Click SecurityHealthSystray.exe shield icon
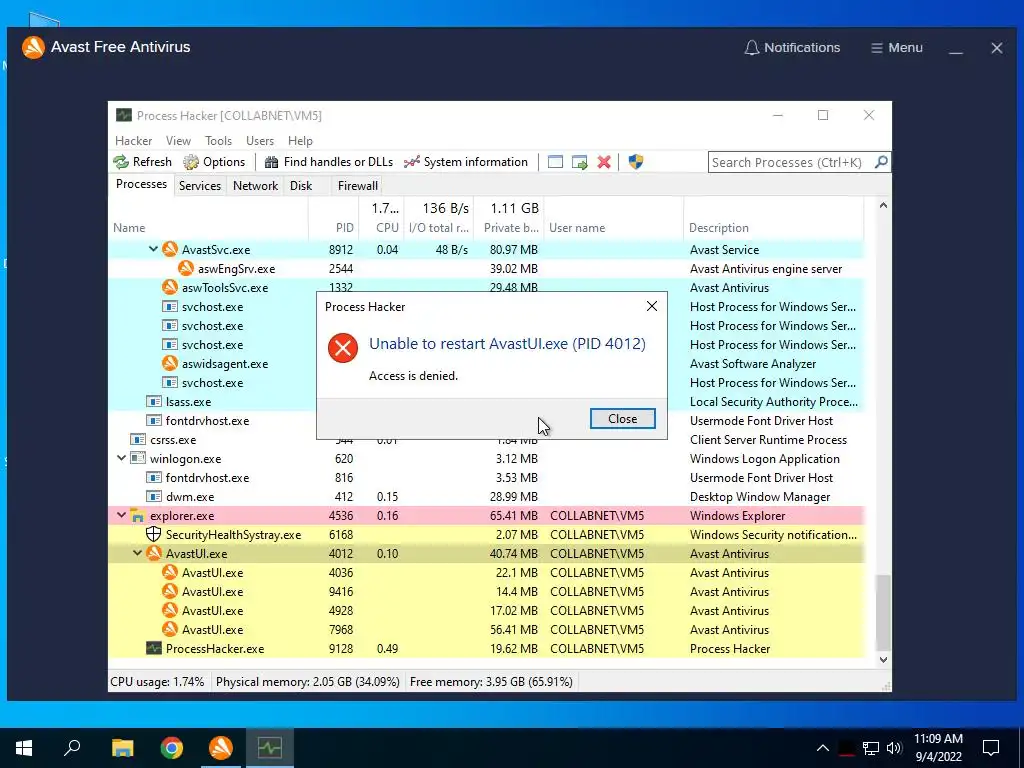Image resolution: width=1024 pixels, height=768 pixels. pyautogui.click(x=153, y=534)
